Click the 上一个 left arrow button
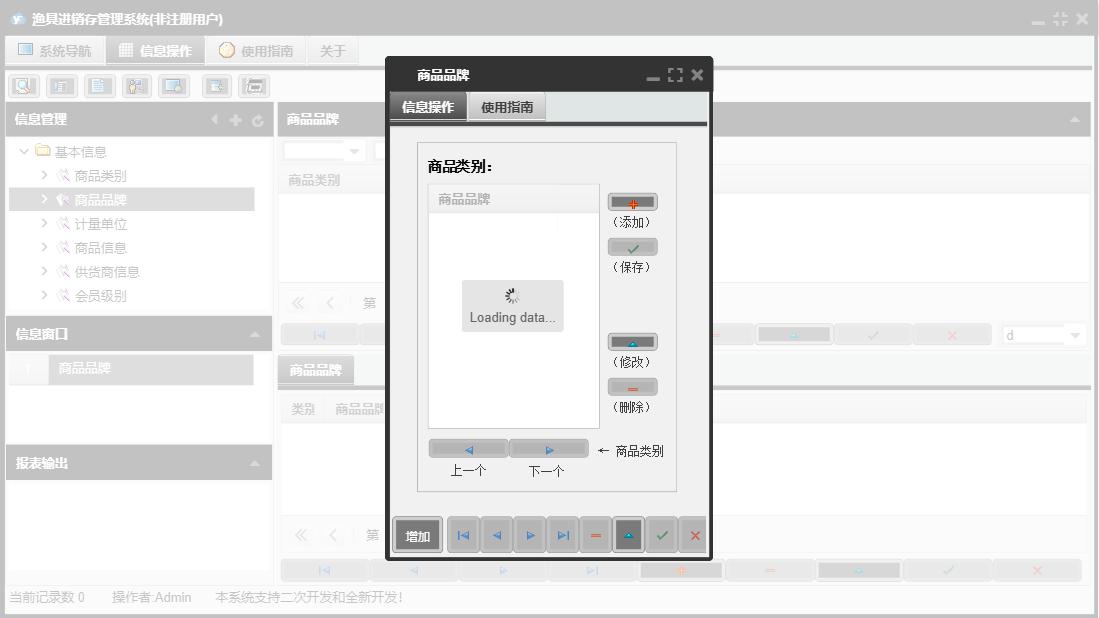This screenshot has width=1099, height=618. [x=468, y=449]
